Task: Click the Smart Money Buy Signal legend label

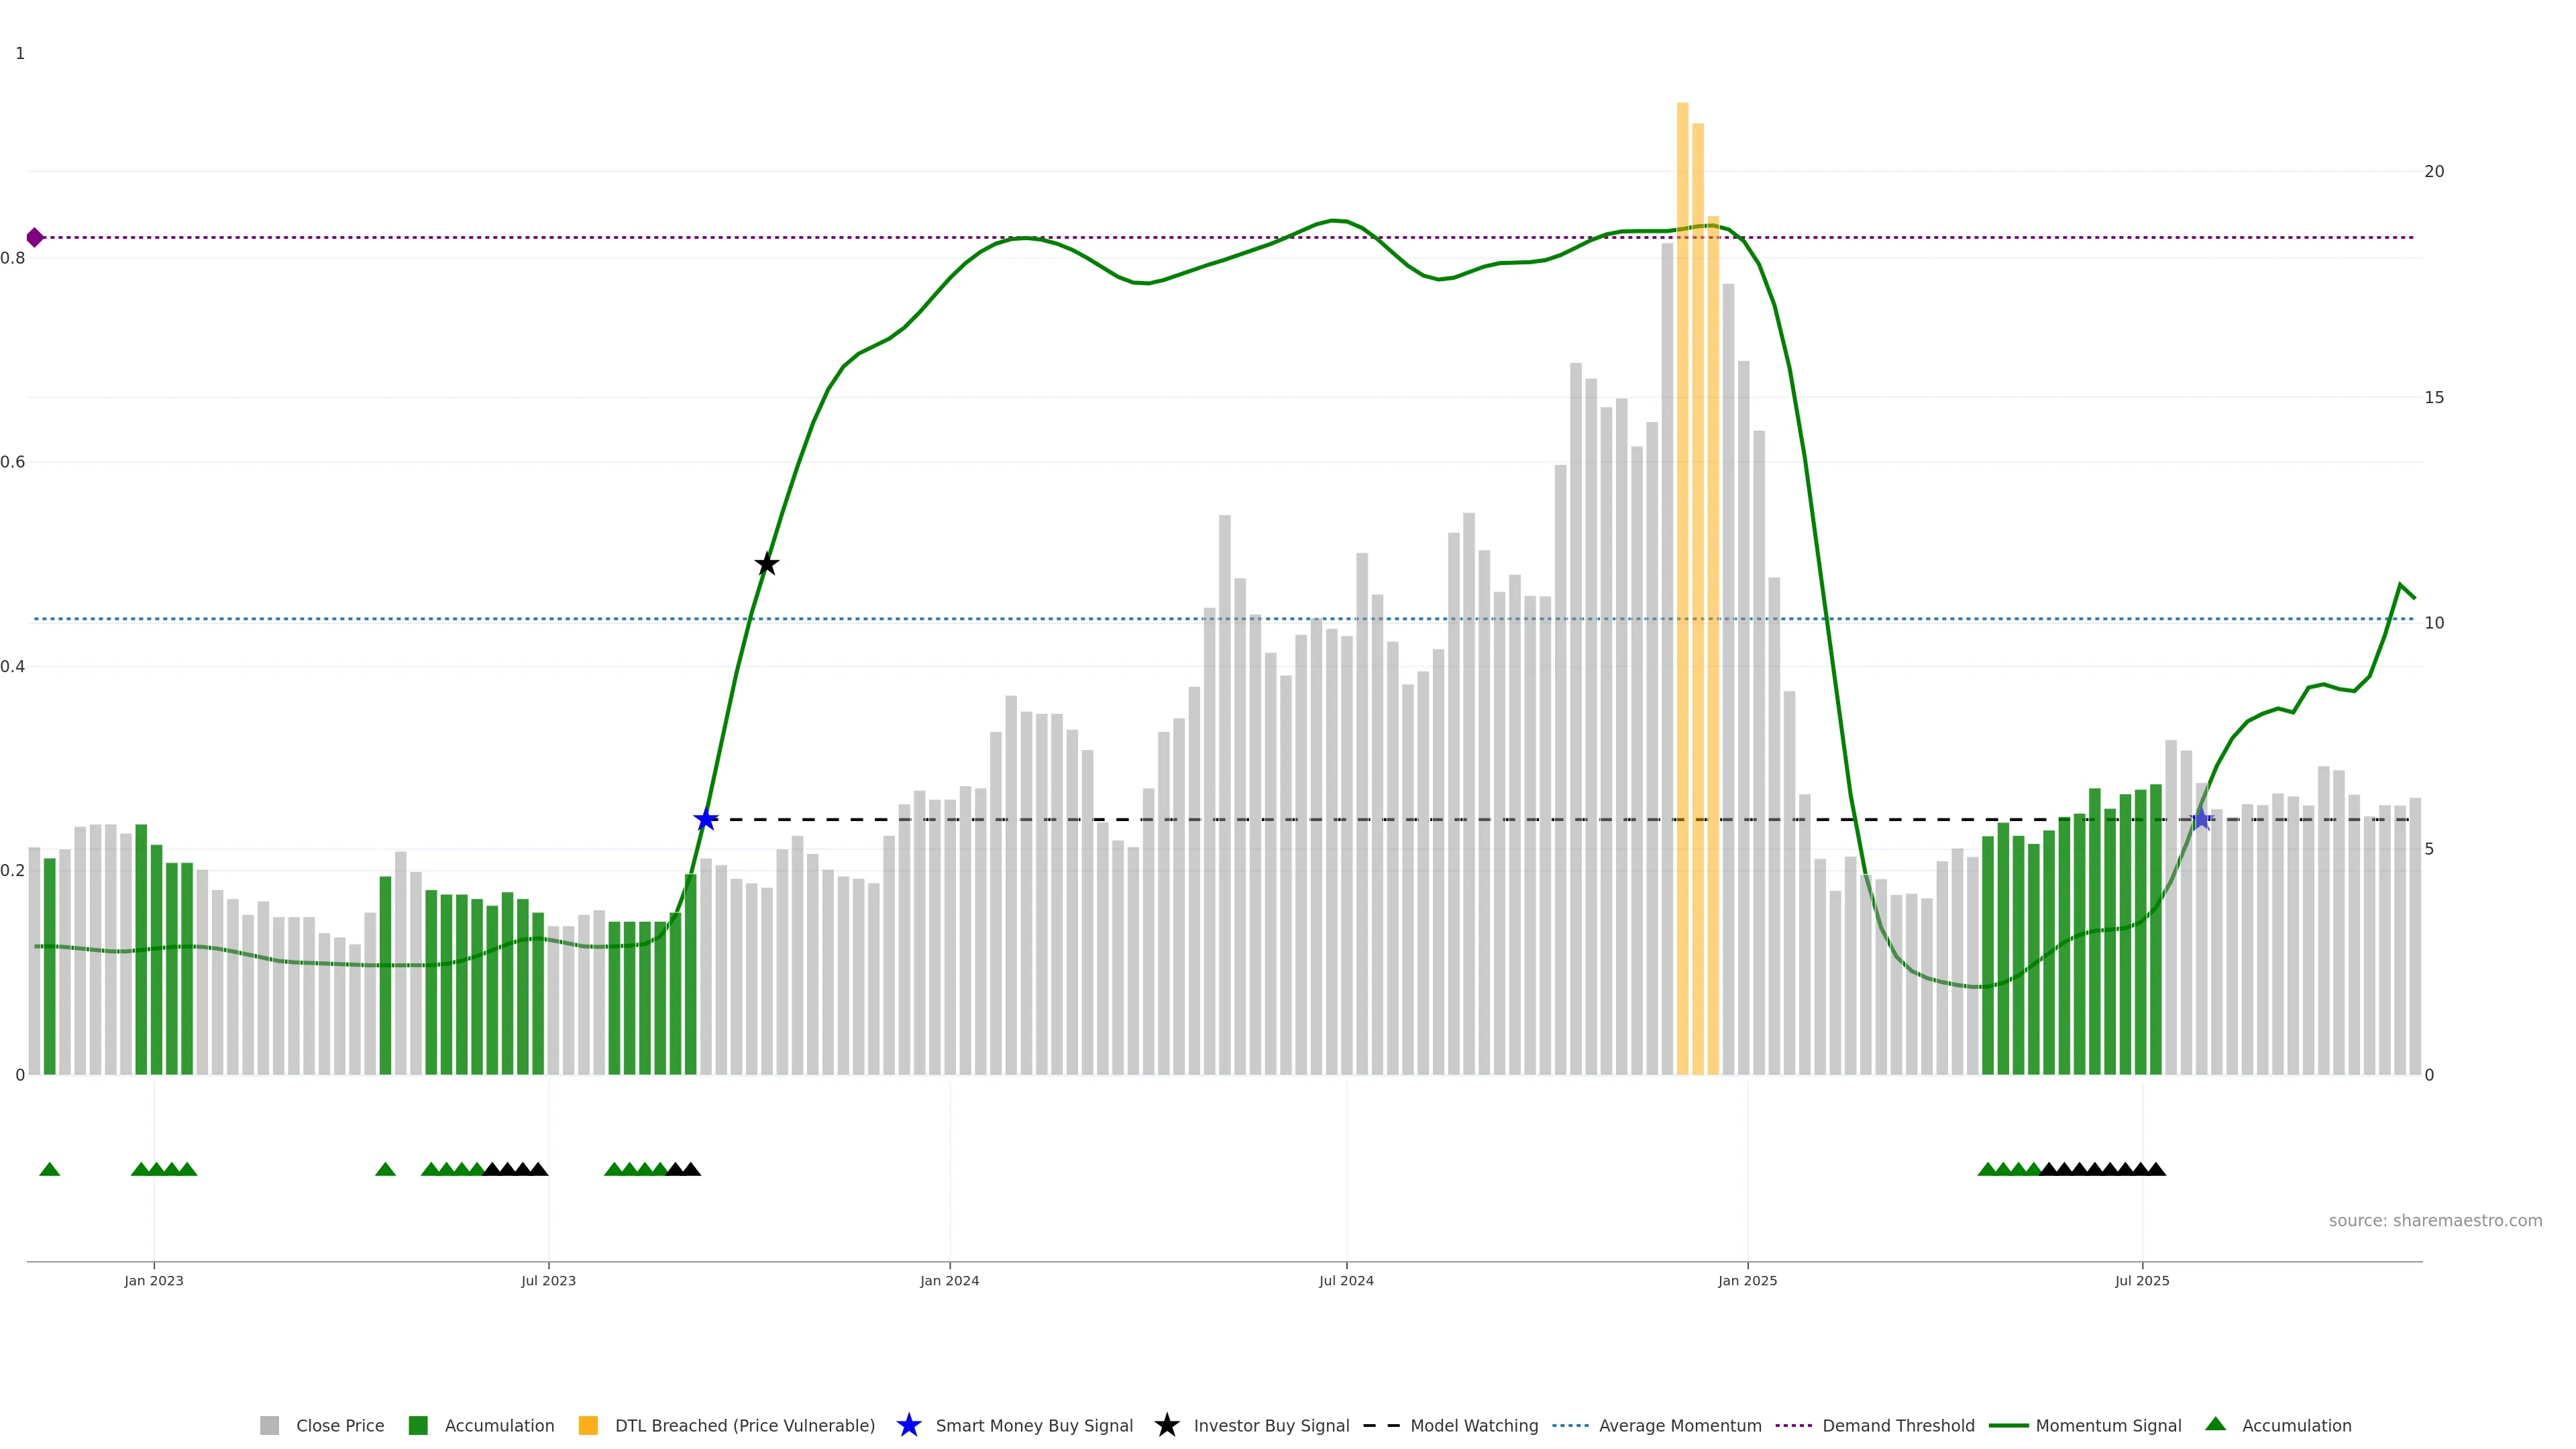Action: coord(1034,1425)
